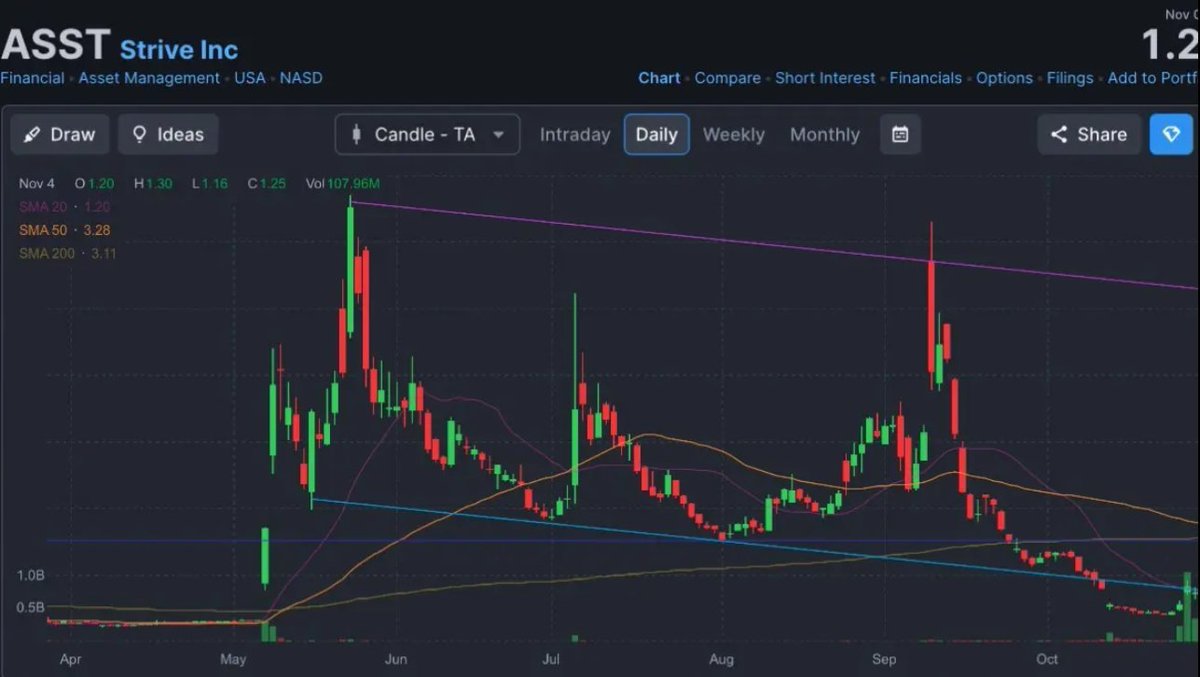Select the Monthly timeframe tab

point(824,134)
